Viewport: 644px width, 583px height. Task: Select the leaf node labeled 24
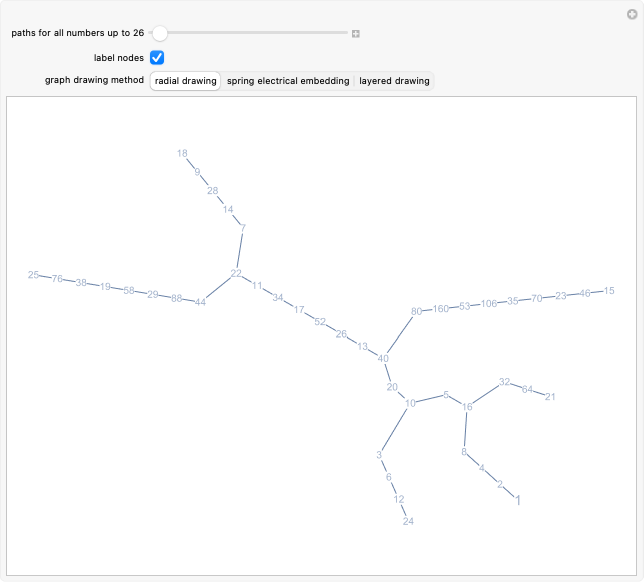[x=408, y=521]
